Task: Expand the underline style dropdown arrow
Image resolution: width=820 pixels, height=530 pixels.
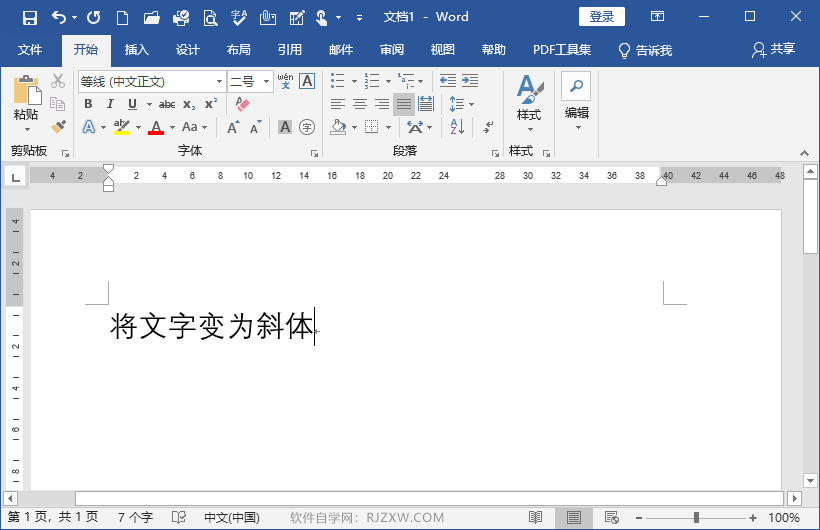Action: coord(149,104)
